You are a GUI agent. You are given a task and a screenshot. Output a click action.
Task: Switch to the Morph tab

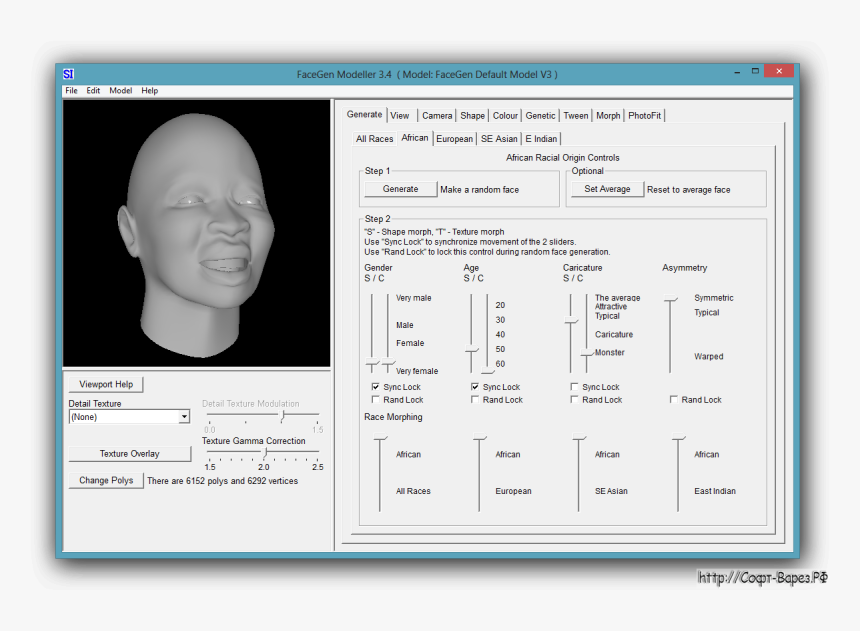pos(608,116)
